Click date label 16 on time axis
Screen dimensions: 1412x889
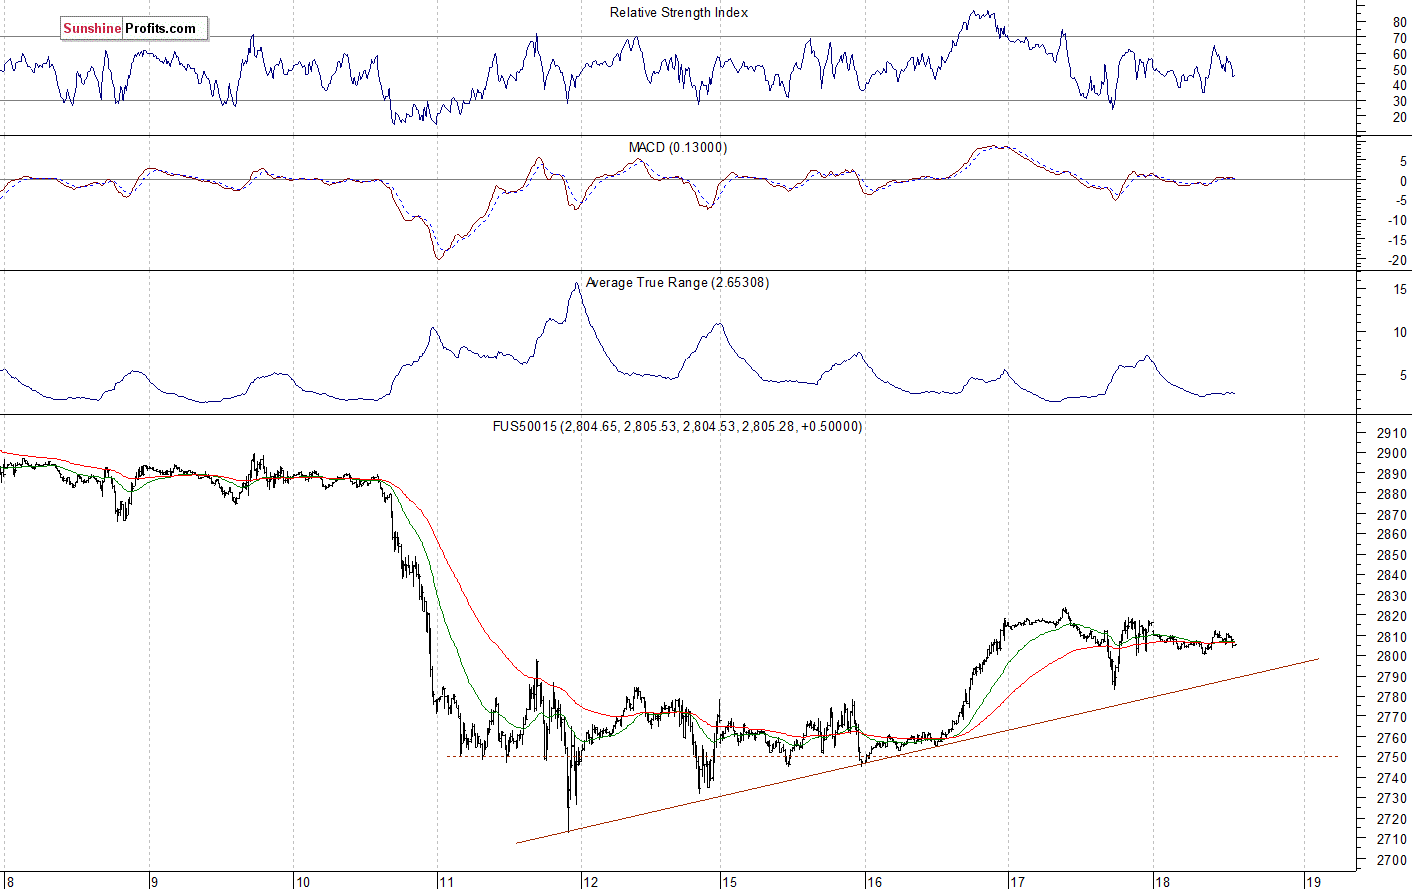(x=874, y=882)
